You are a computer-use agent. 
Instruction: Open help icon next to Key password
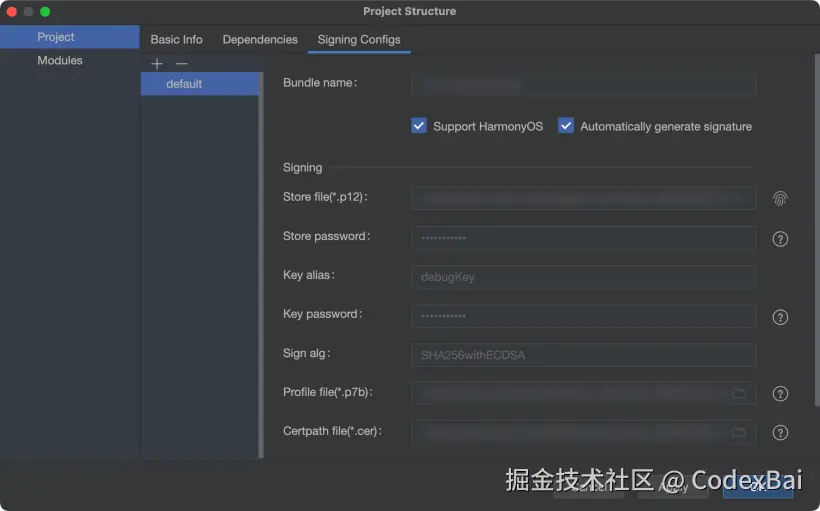(780, 317)
